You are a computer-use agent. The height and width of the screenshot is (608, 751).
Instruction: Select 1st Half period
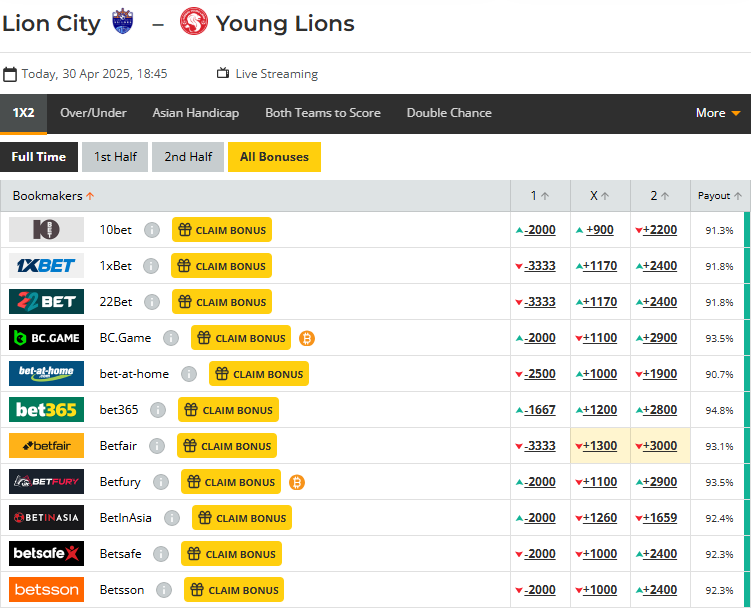115,157
